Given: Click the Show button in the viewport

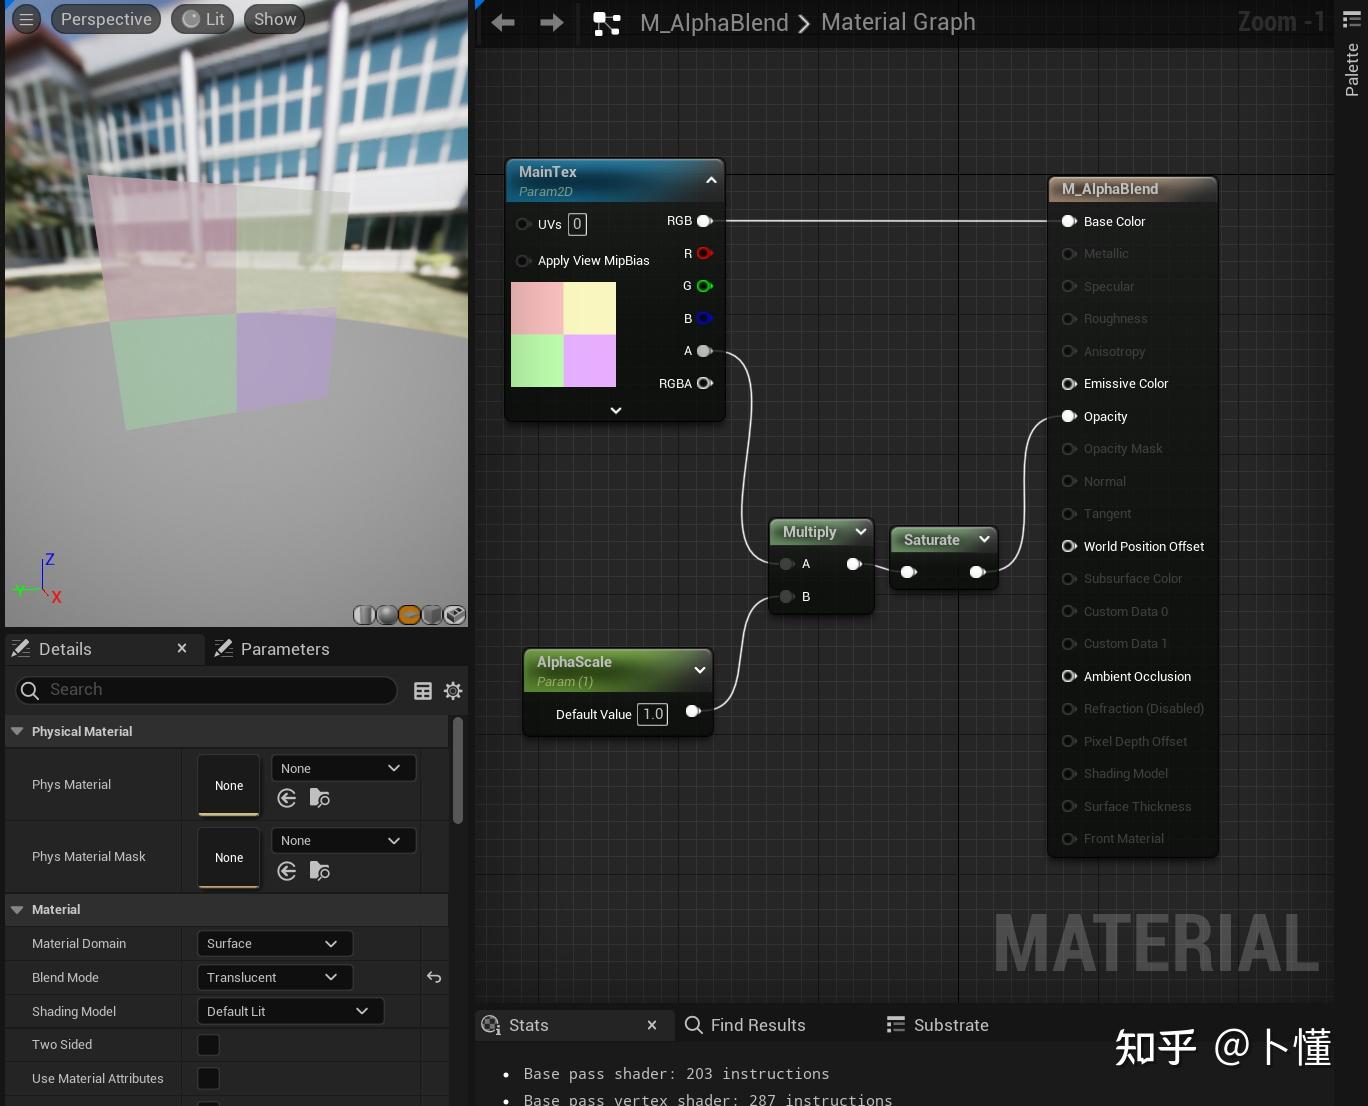Looking at the screenshot, I should point(273,18).
